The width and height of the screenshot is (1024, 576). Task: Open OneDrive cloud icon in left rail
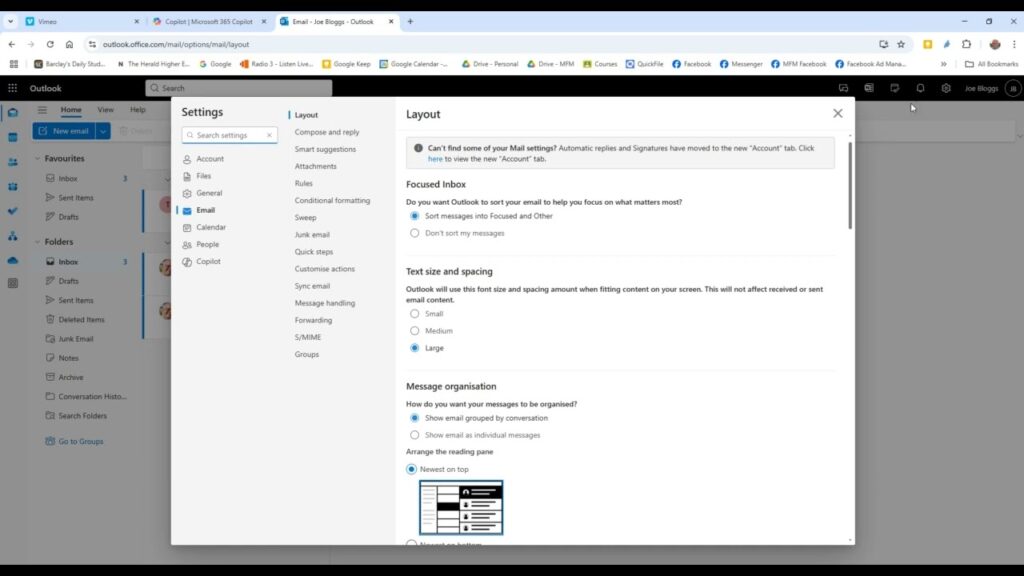pos(12,261)
